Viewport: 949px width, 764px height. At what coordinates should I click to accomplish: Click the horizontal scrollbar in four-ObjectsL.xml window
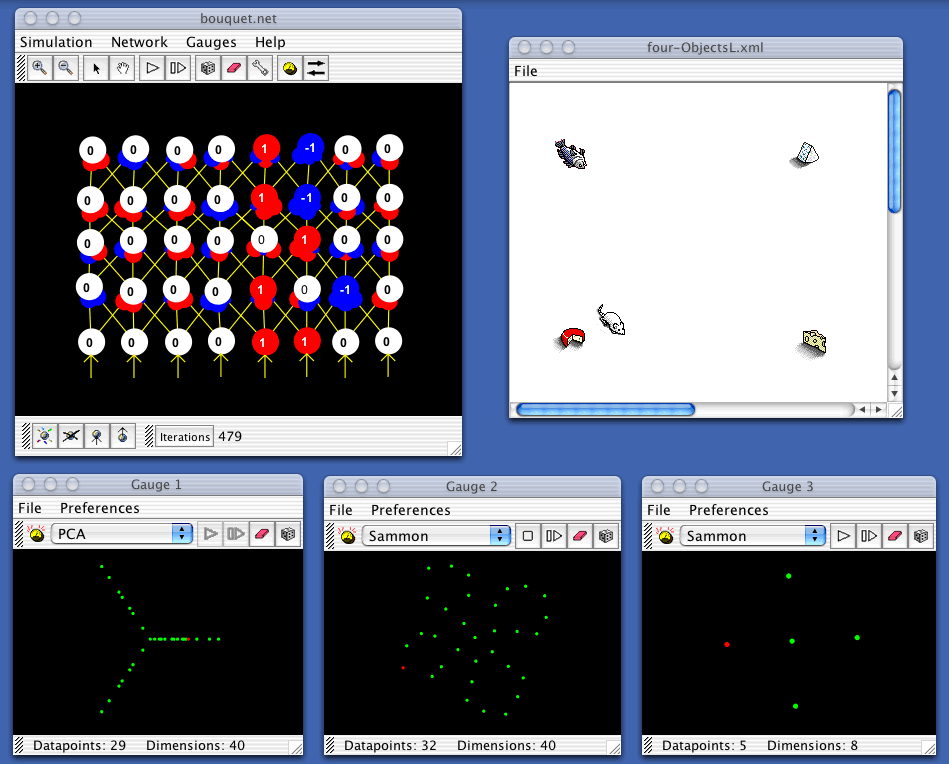click(604, 409)
